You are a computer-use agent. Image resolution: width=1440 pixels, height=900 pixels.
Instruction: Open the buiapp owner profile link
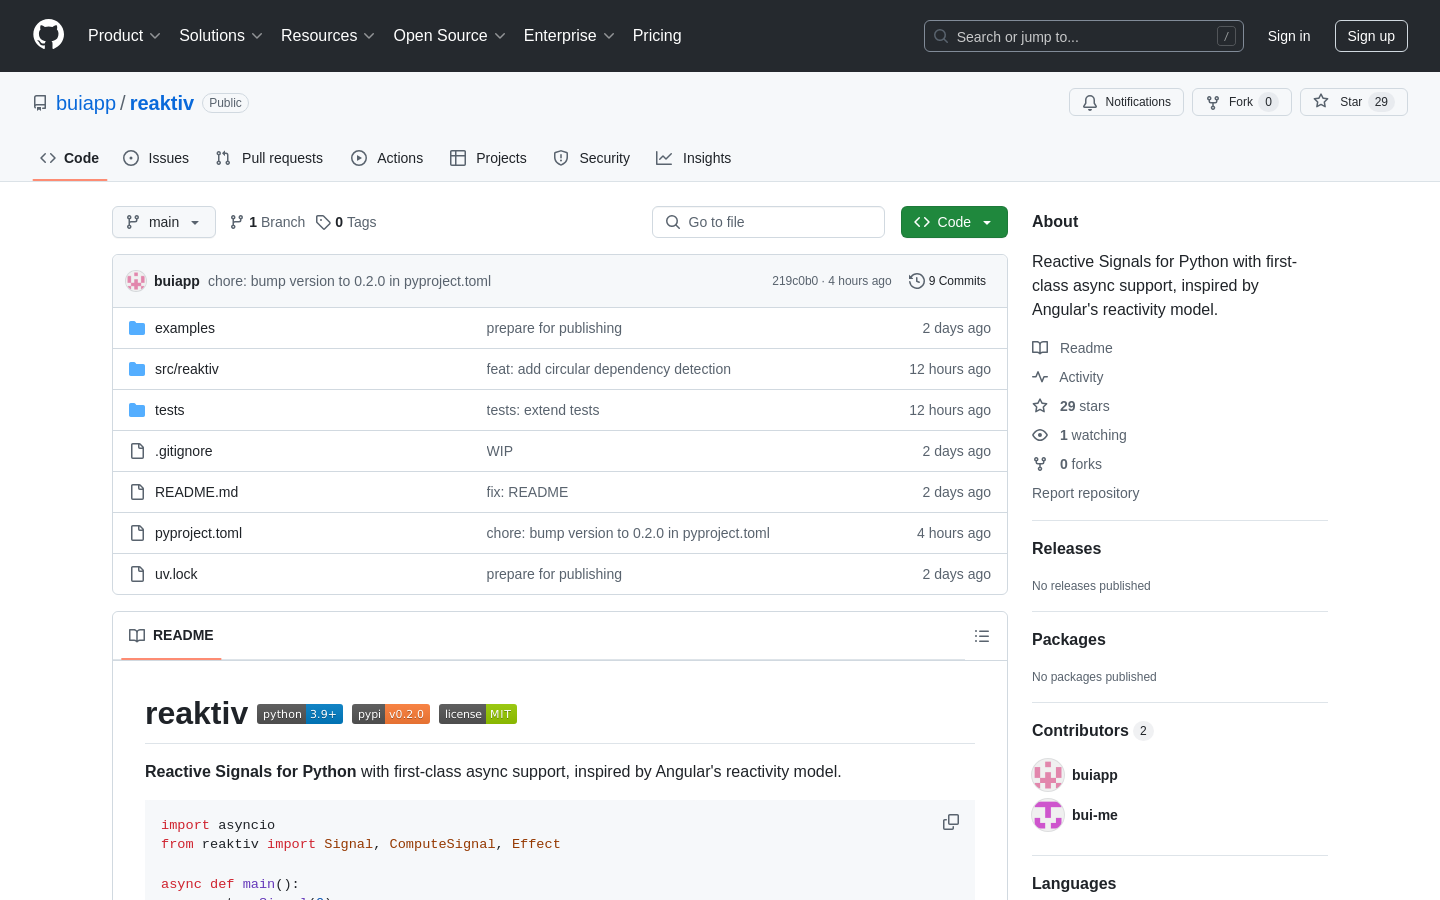(x=86, y=103)
